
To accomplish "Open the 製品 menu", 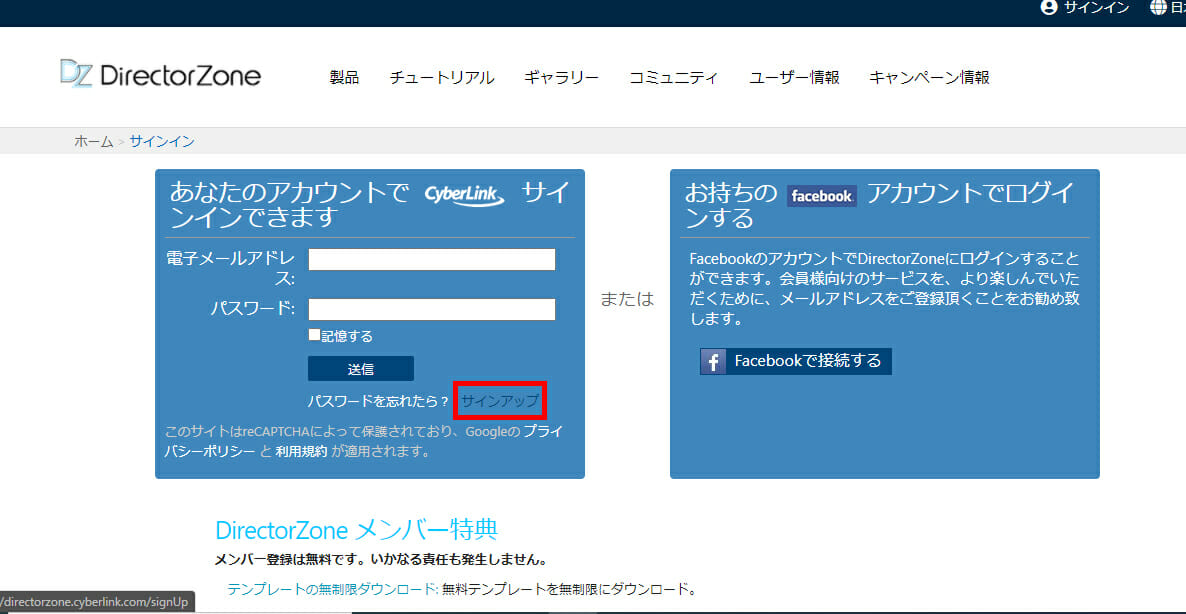I will pos(344,77).
